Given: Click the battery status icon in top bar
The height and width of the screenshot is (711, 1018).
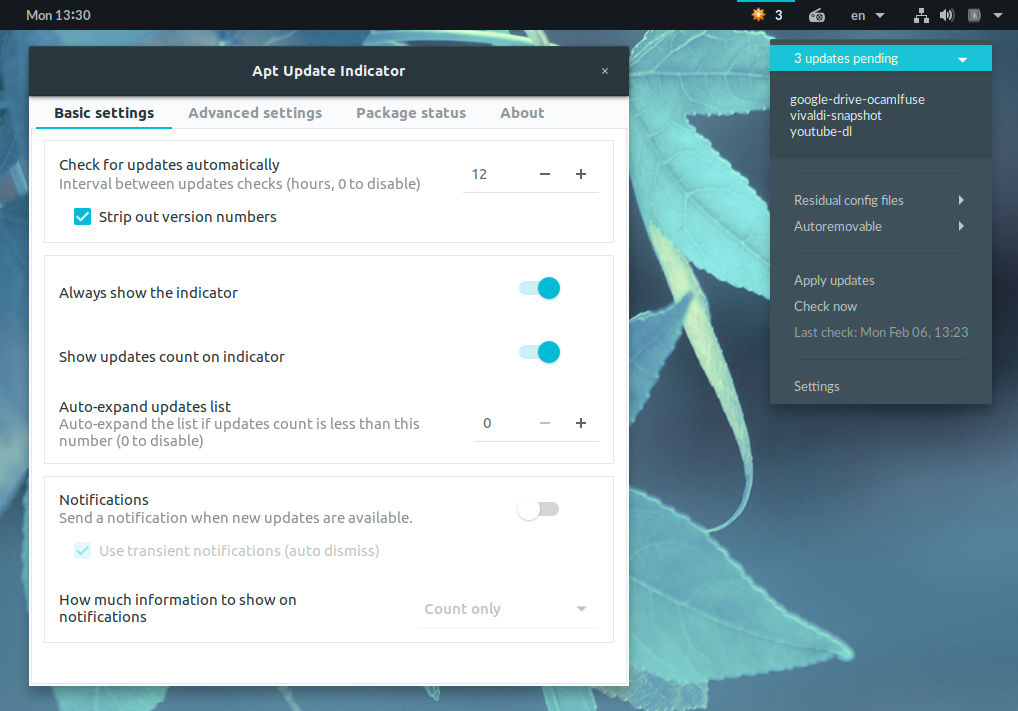Looking at the screenshot, I should pyautogui.click(x=974, y=16).
